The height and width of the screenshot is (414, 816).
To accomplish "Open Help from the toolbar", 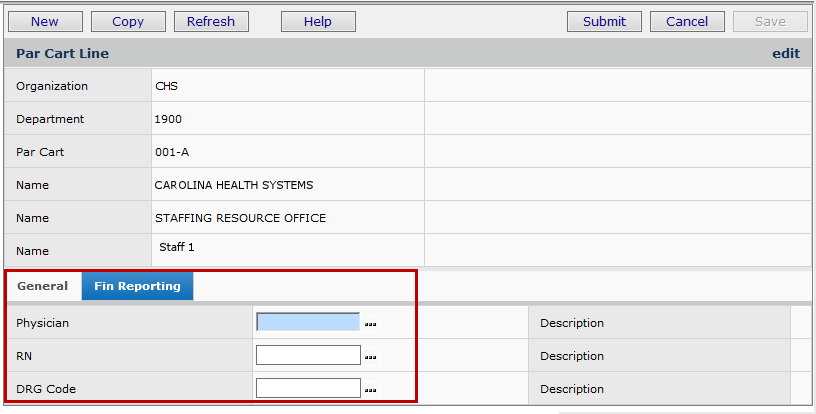I will pos(318,21).
